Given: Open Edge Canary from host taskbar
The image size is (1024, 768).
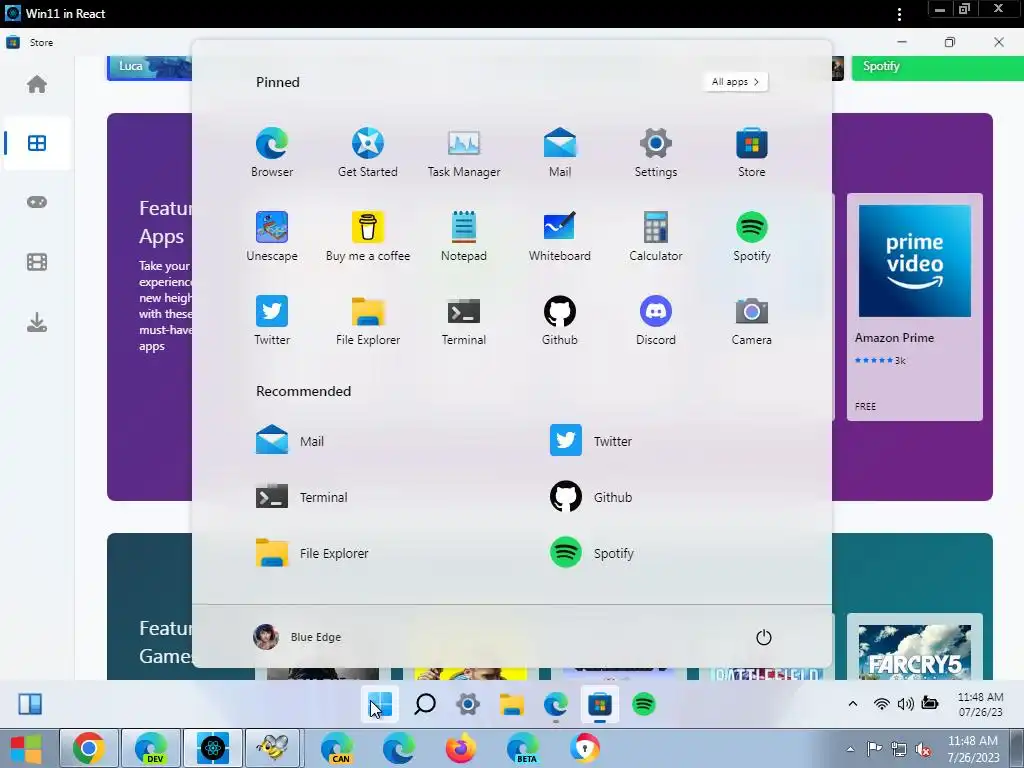Looking at the screenshot, I should (337, 748).
